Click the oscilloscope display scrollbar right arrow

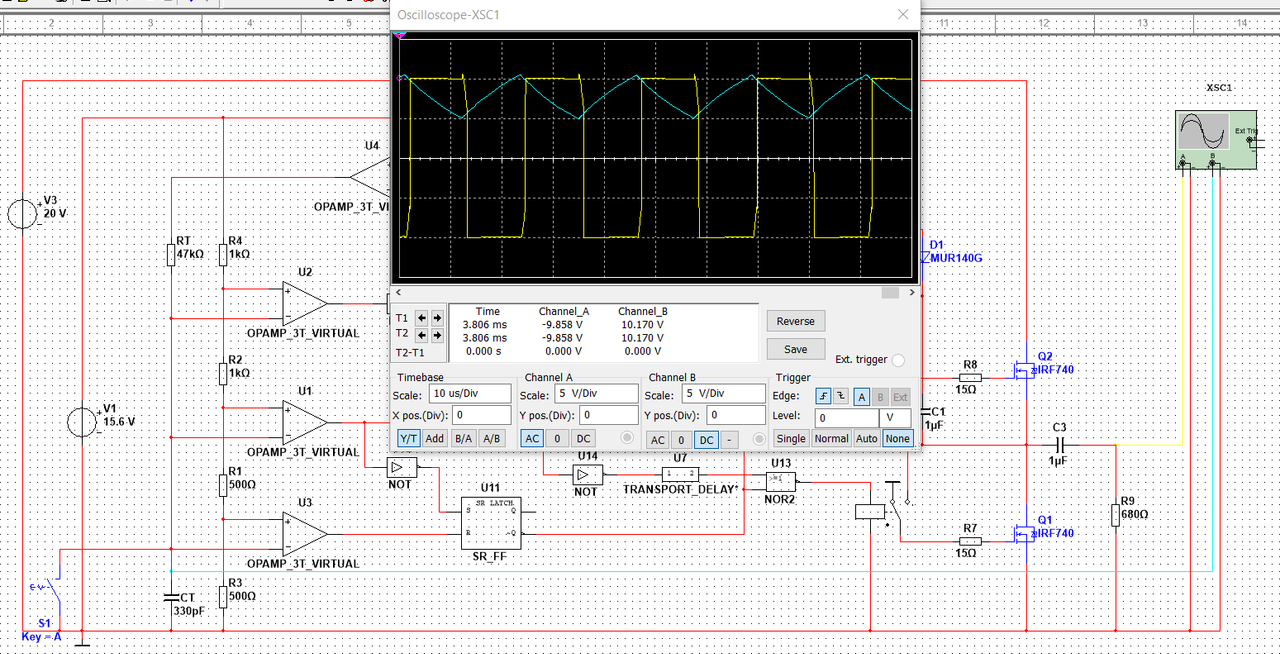point(910,293)
